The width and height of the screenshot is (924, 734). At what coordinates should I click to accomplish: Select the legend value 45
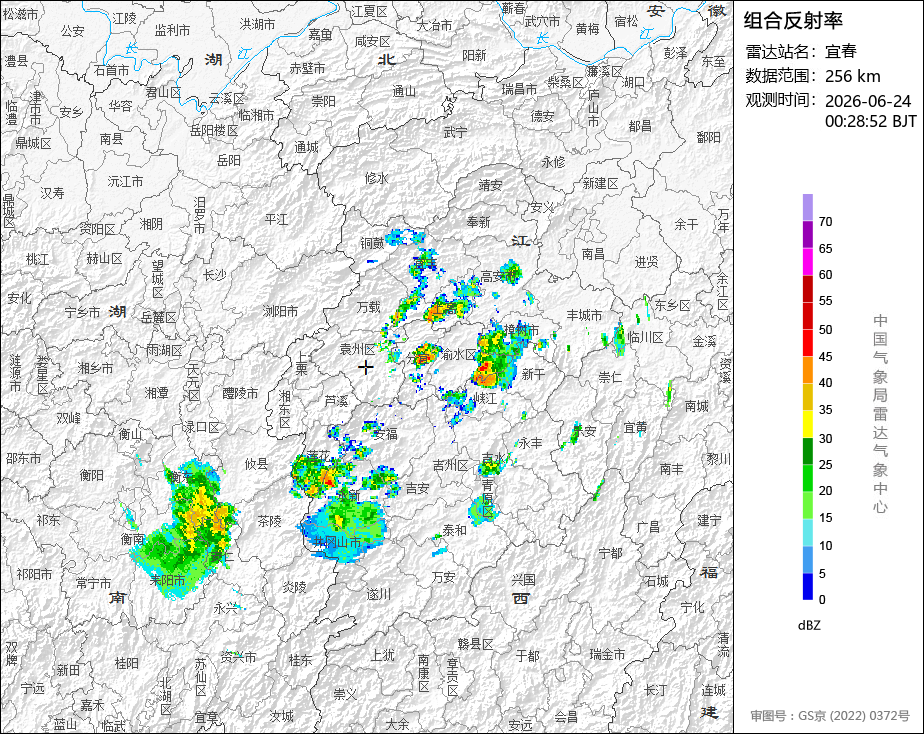click(825, 356)
